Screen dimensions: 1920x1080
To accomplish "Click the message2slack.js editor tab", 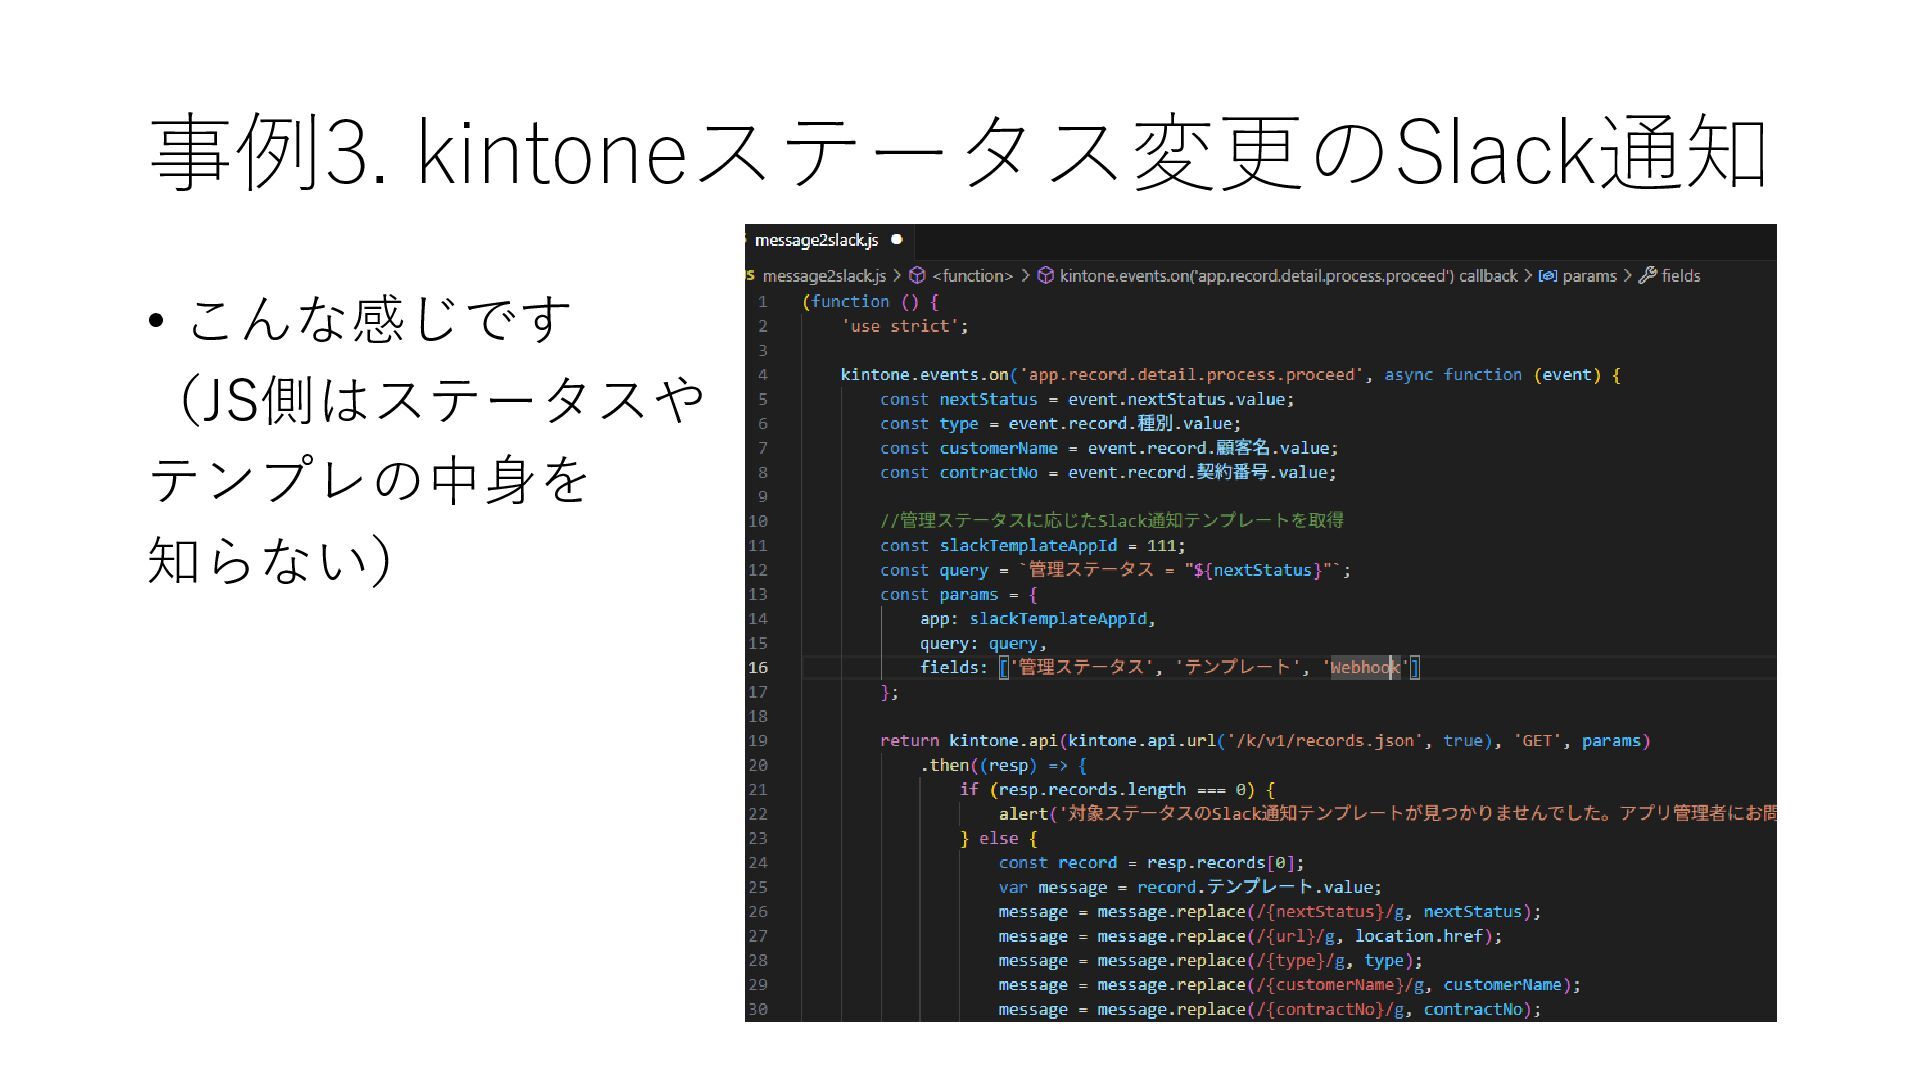I will click(815, 240).
